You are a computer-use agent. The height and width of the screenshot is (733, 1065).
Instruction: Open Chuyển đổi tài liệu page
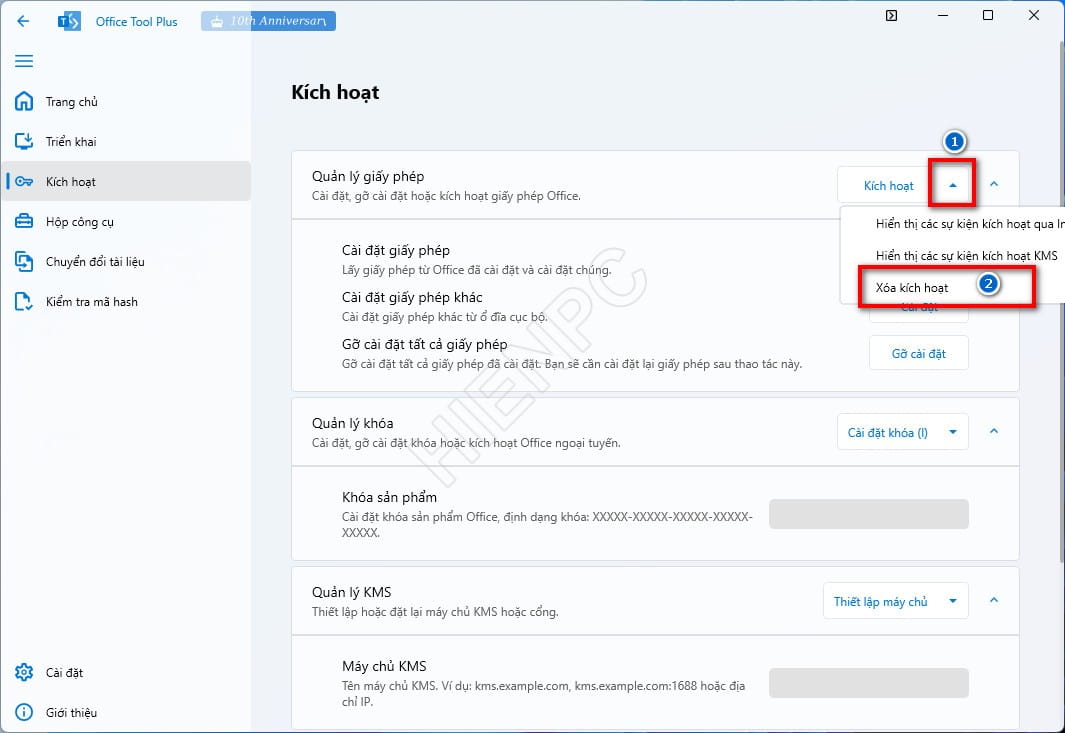126,262
